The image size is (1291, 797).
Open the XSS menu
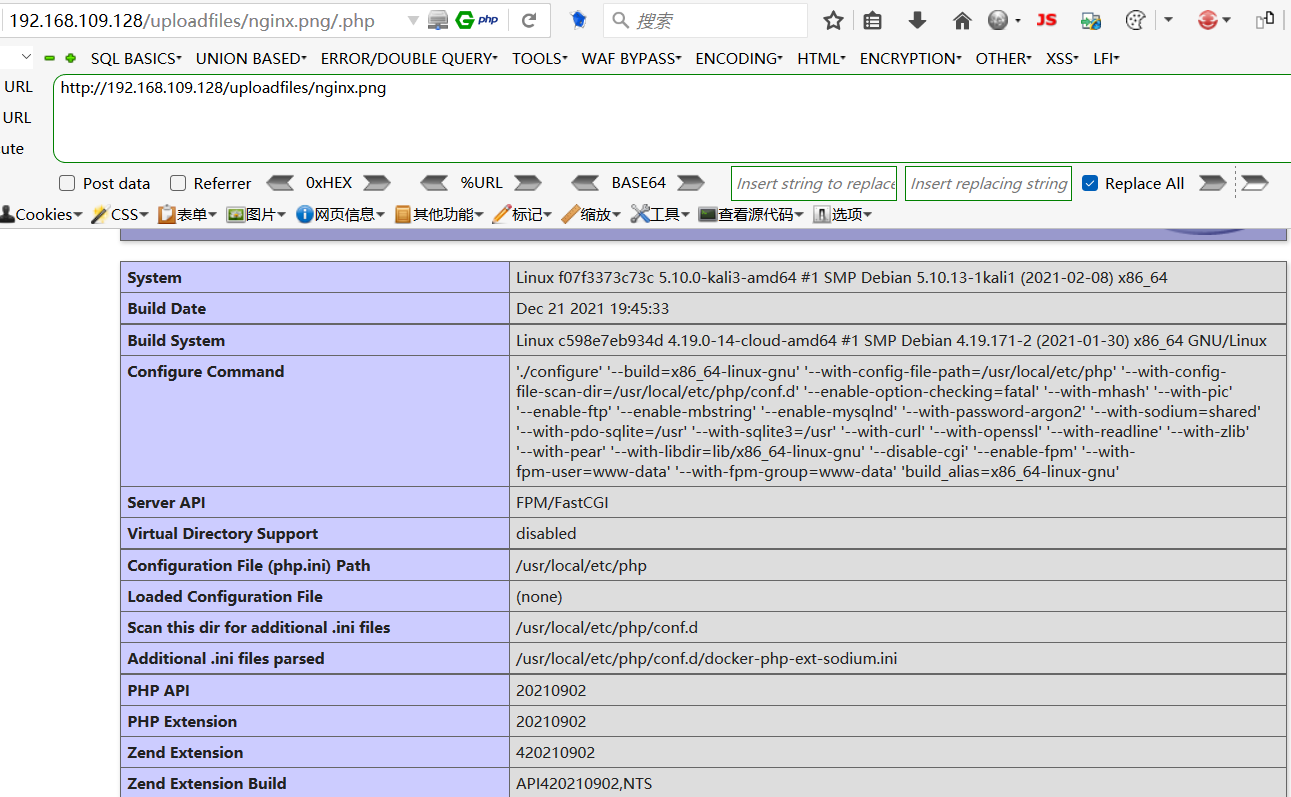click(1062, 58)
